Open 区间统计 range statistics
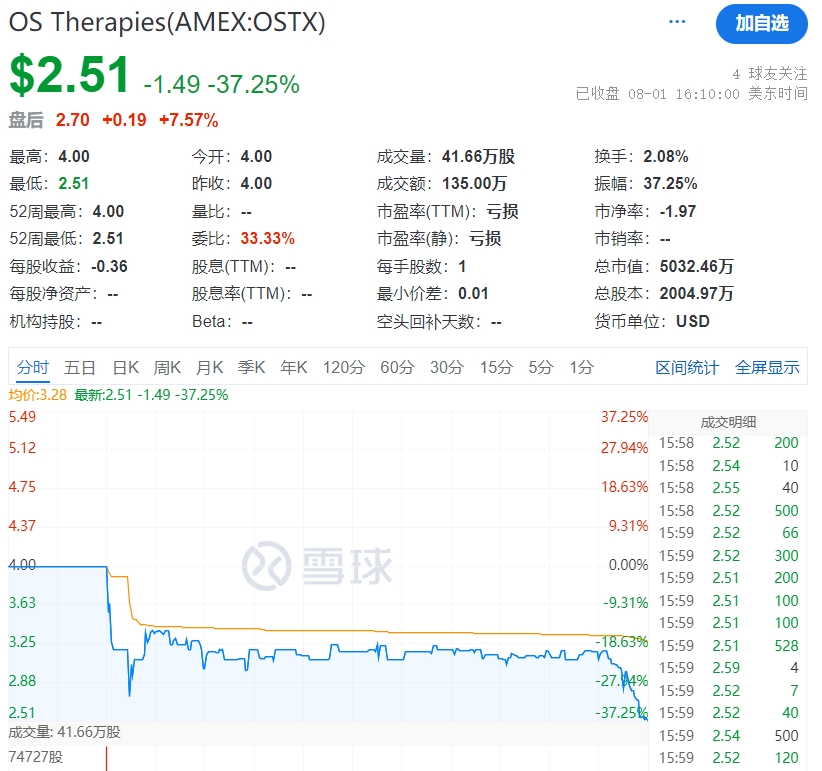This screenshot has width=822, height=771. pyautogui.click(x=687, y=367)
